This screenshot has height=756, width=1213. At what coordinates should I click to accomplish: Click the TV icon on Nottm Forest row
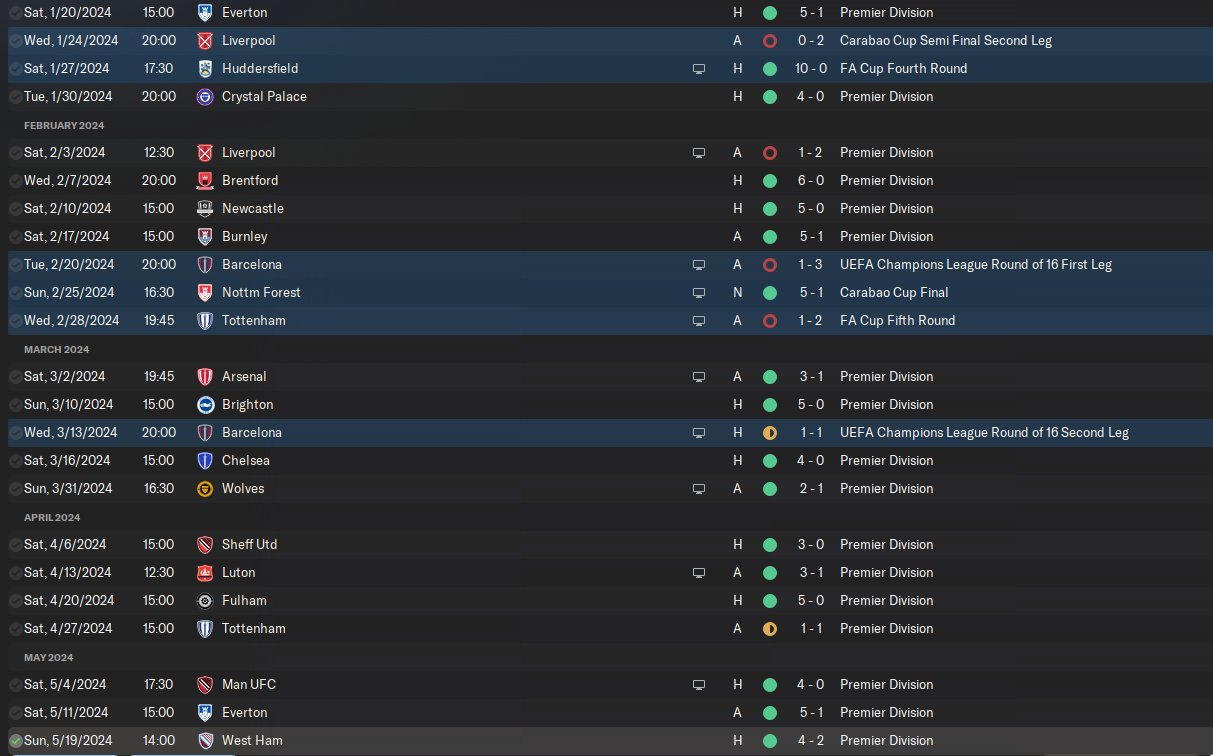point(699,293)
